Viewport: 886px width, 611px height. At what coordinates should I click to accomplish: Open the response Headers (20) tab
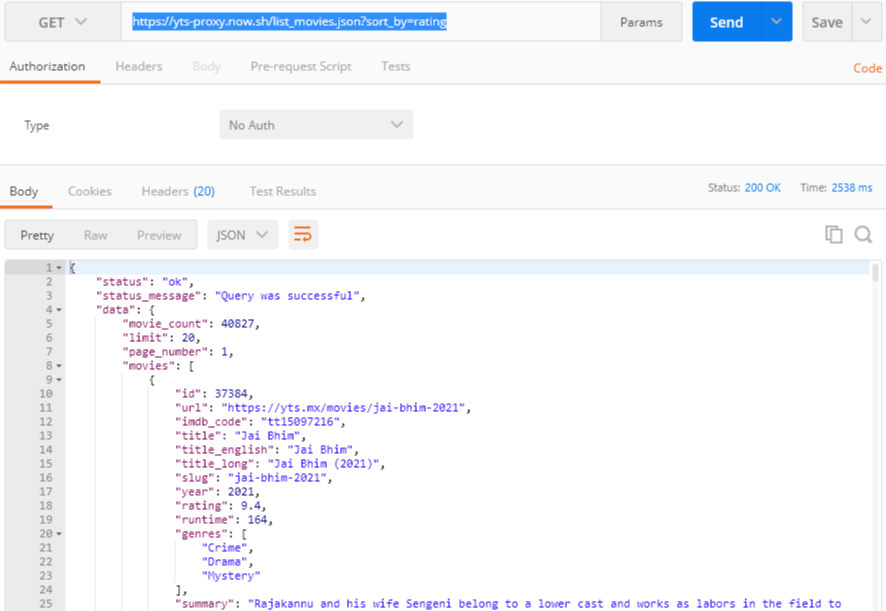178,192
